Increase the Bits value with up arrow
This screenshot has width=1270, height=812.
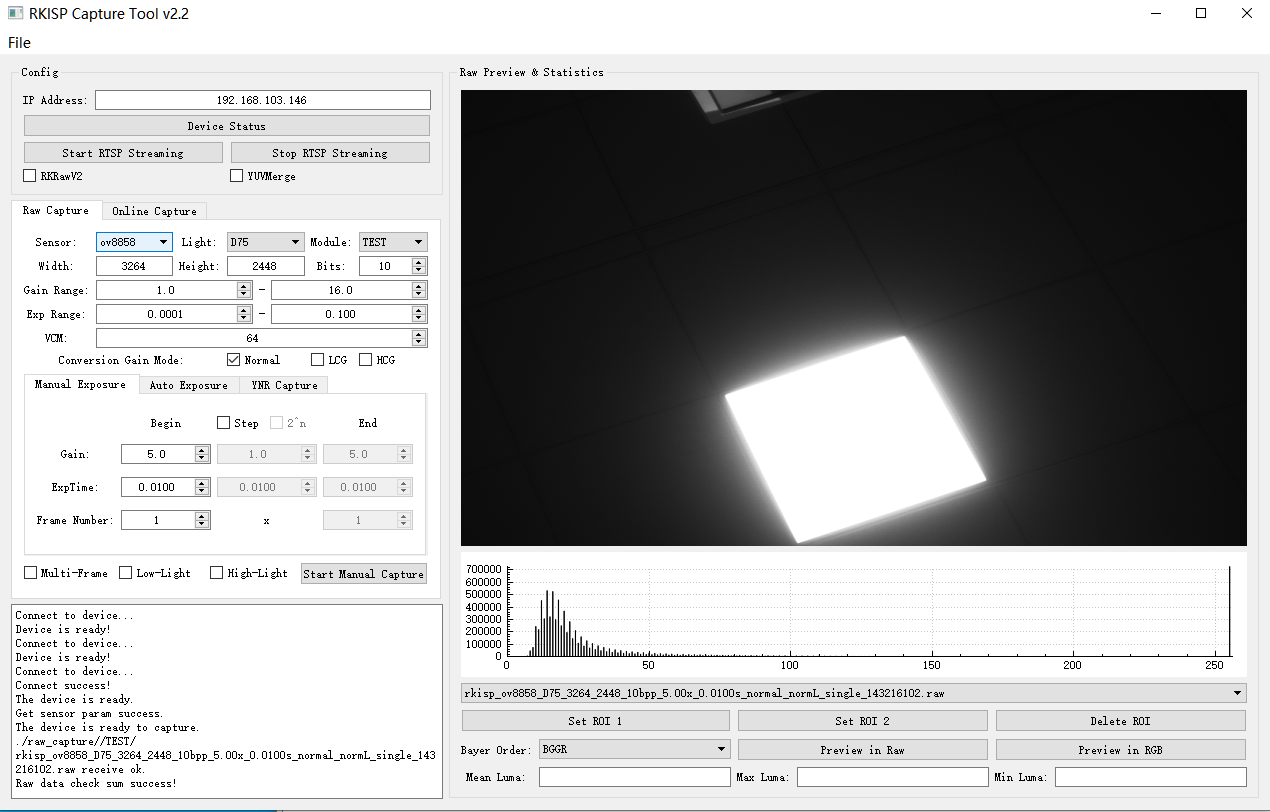click(x=419, y=262)
